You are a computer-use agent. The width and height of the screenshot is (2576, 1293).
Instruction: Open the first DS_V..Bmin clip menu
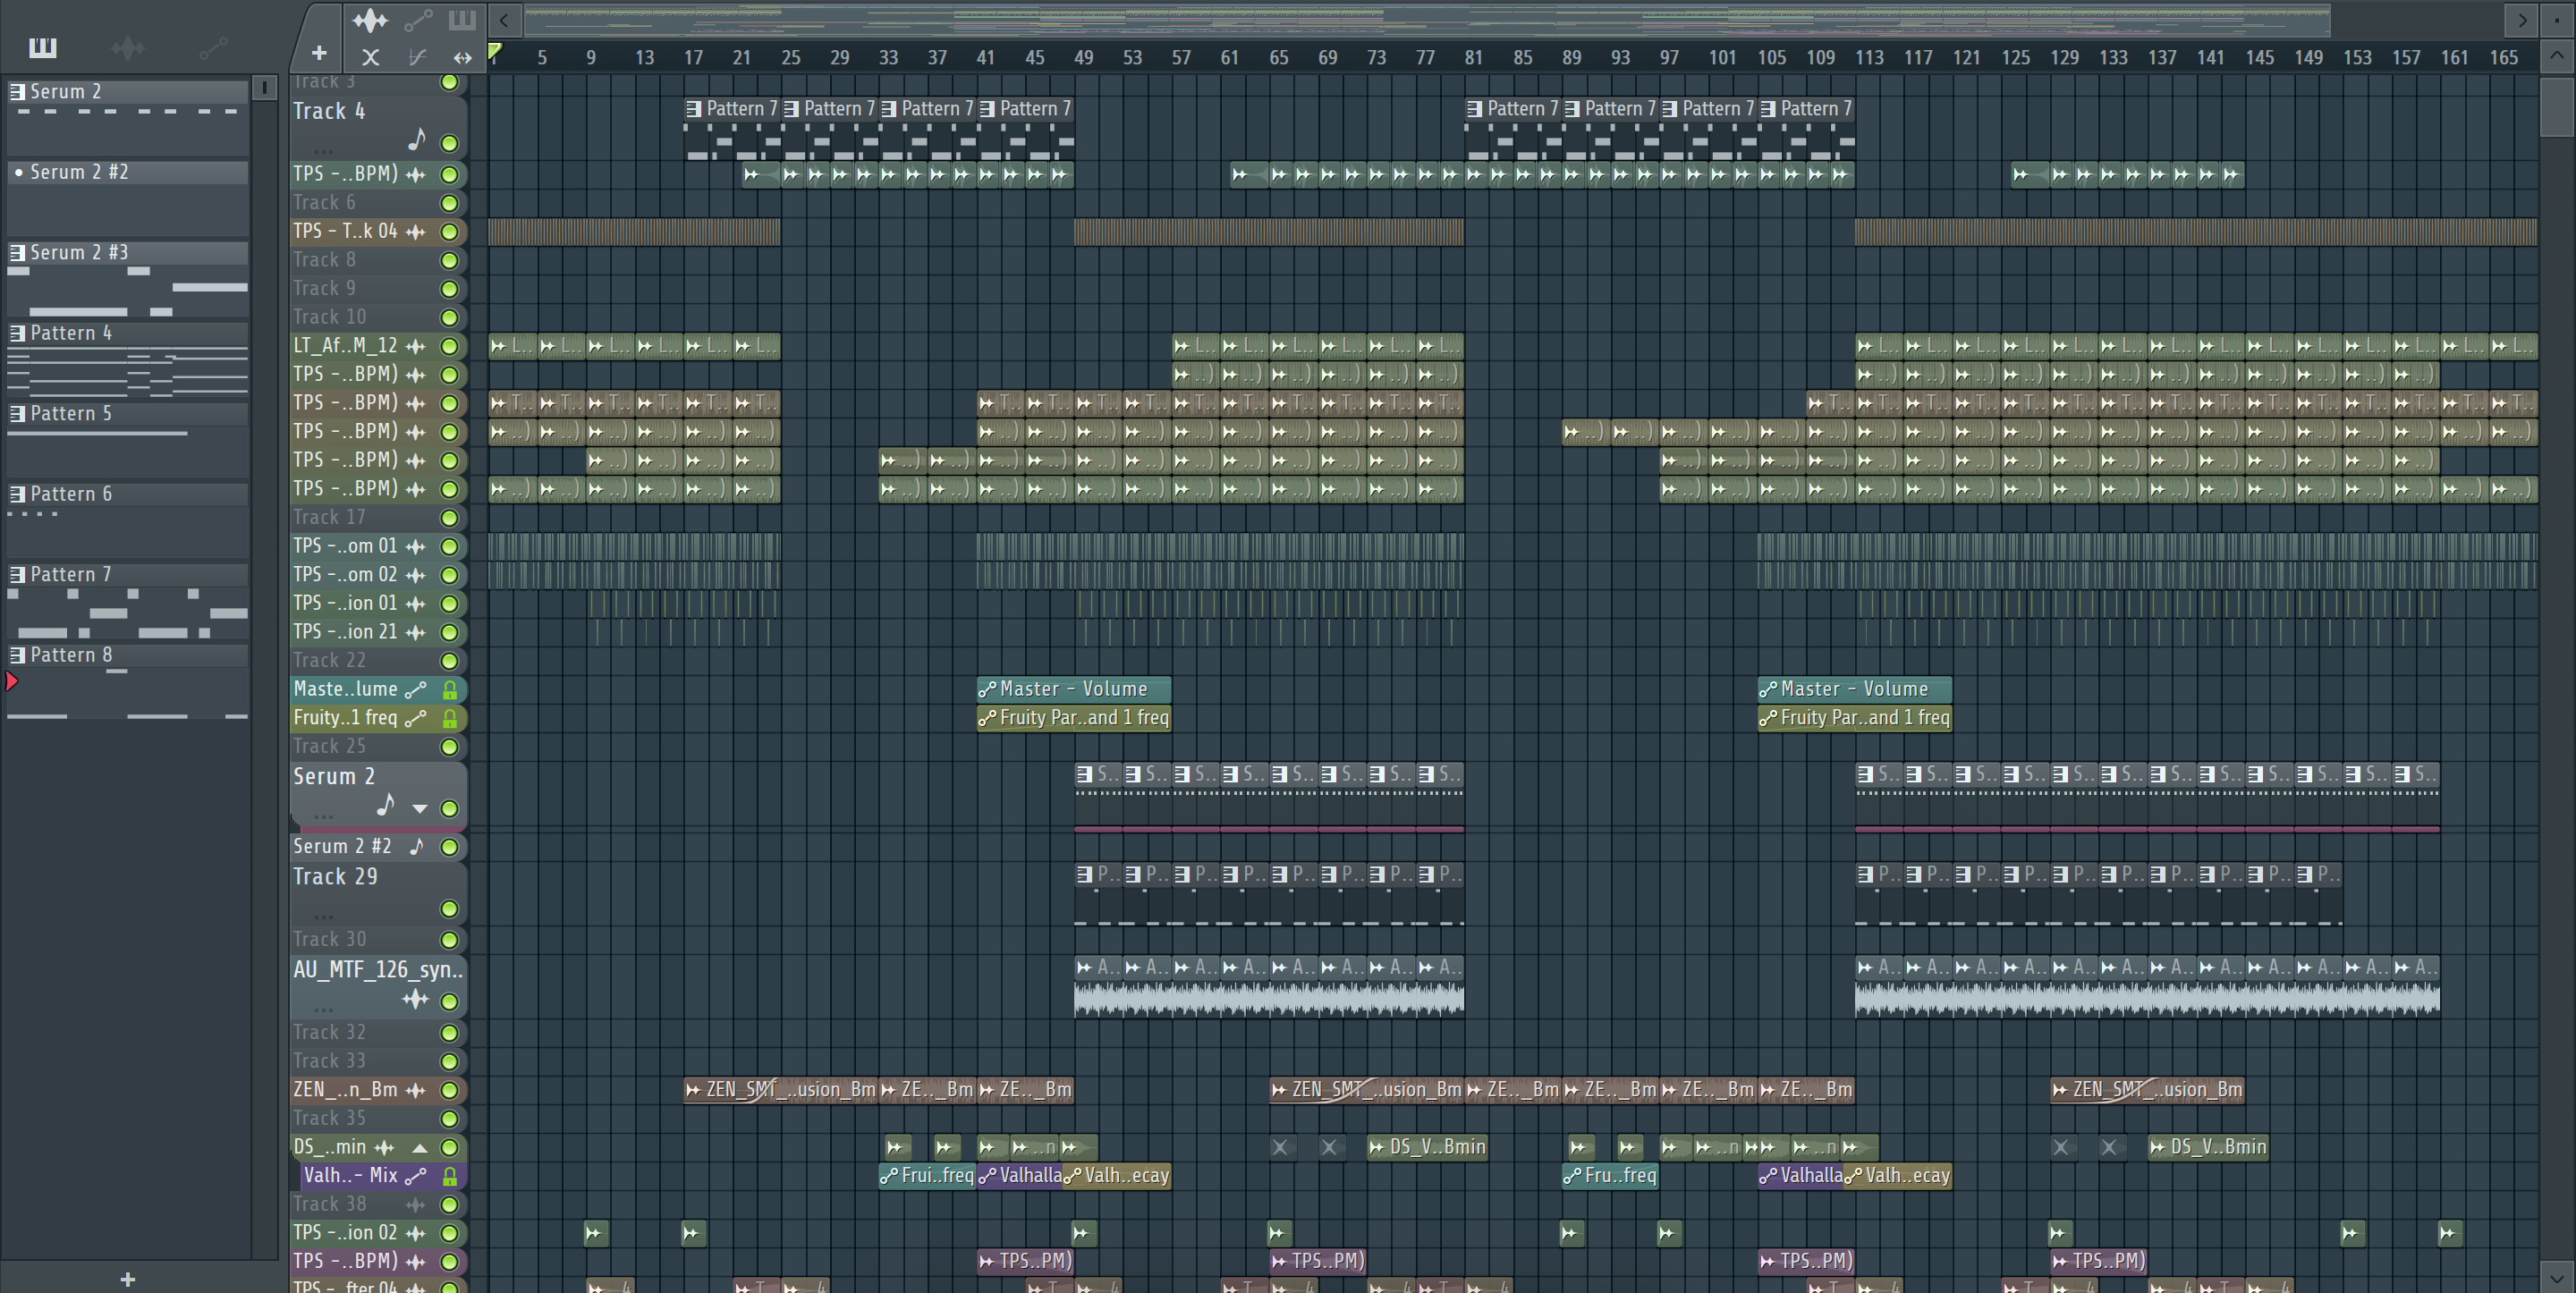pos(1377,1147)
